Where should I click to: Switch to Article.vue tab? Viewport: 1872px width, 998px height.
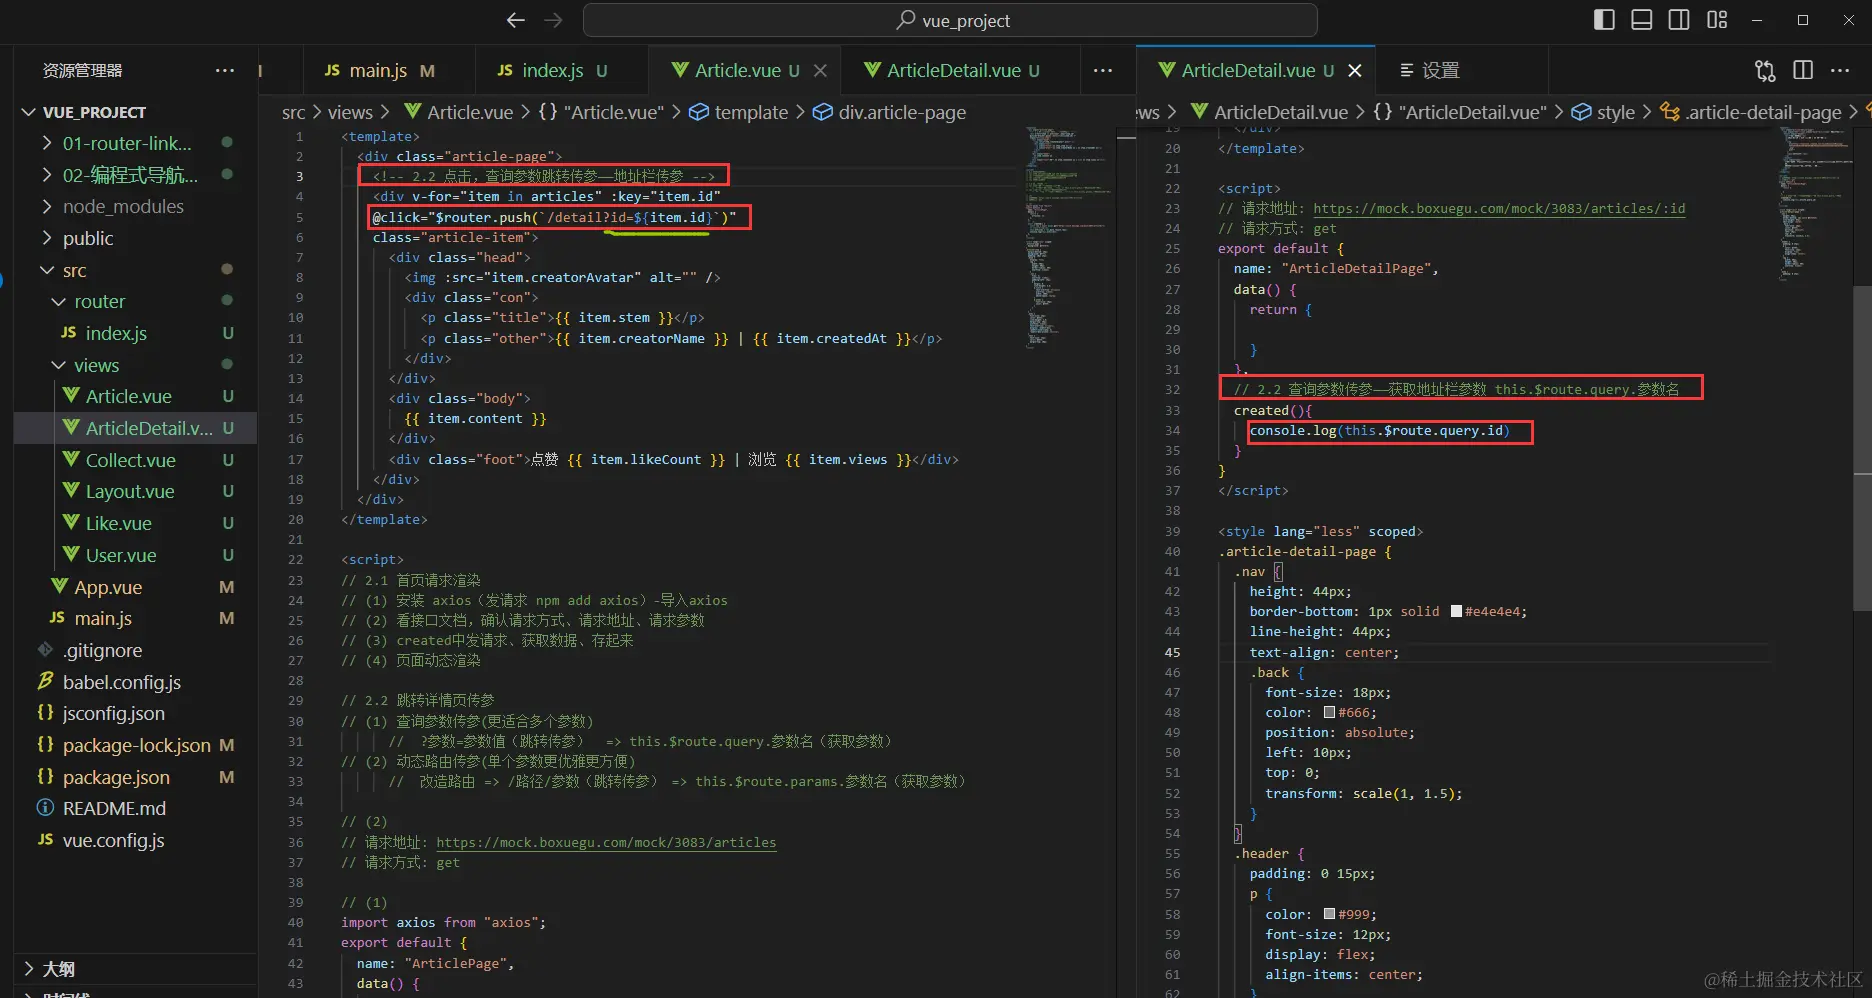click(x=745, y=70)
